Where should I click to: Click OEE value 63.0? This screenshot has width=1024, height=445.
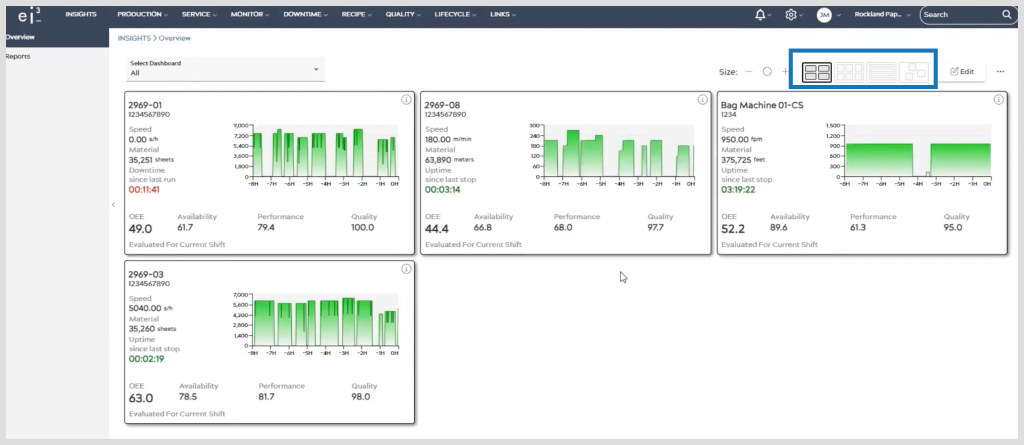coord(141,398)
